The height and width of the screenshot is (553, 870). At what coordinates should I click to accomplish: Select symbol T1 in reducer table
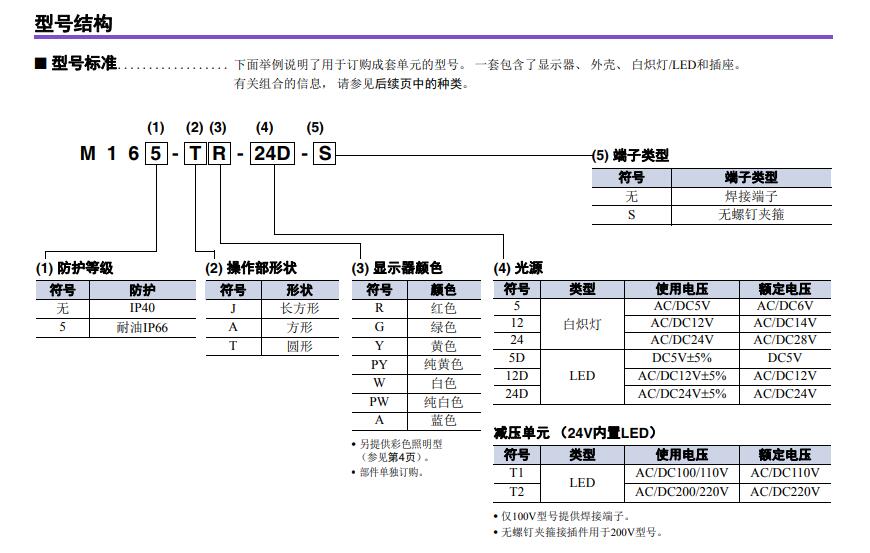click(517, 473)
